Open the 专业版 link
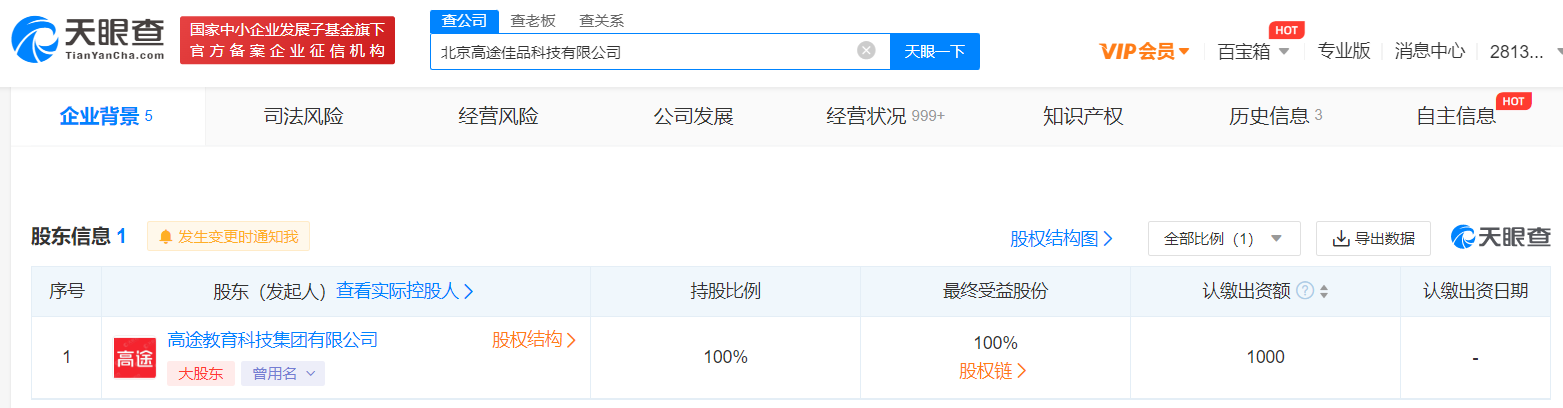 click(1344, 51)
